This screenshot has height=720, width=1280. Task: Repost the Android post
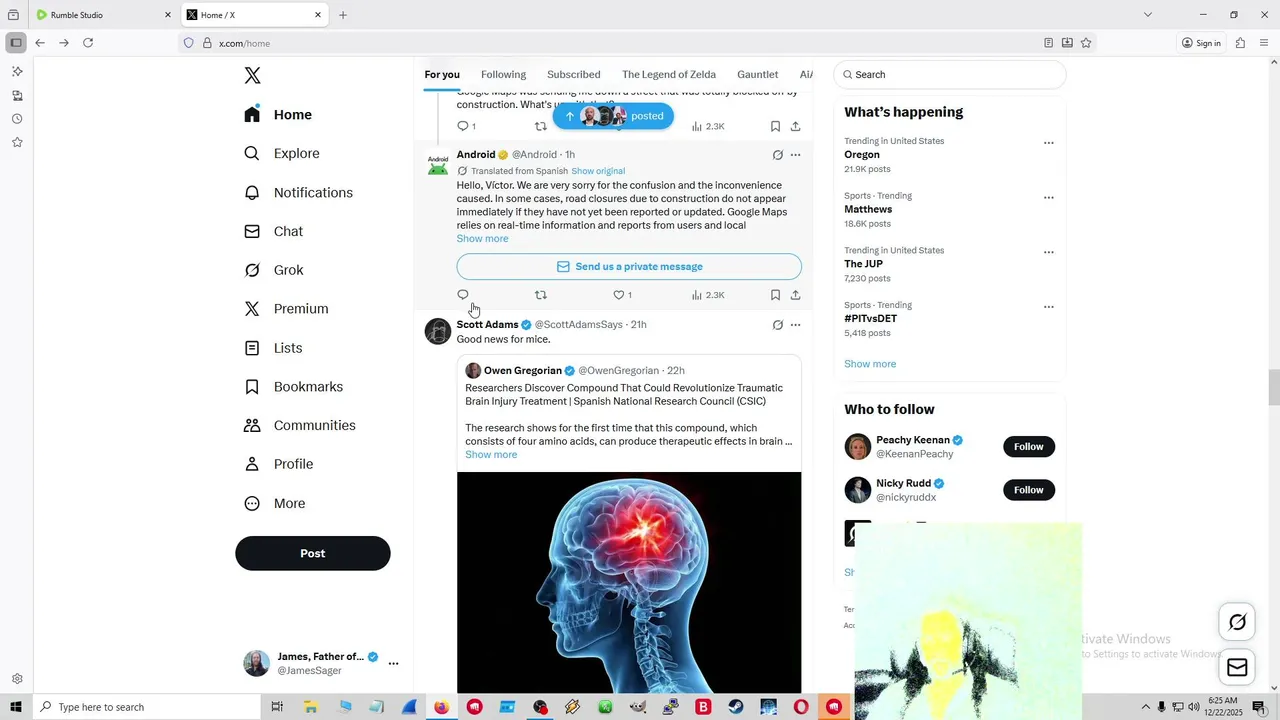point(541,295)
